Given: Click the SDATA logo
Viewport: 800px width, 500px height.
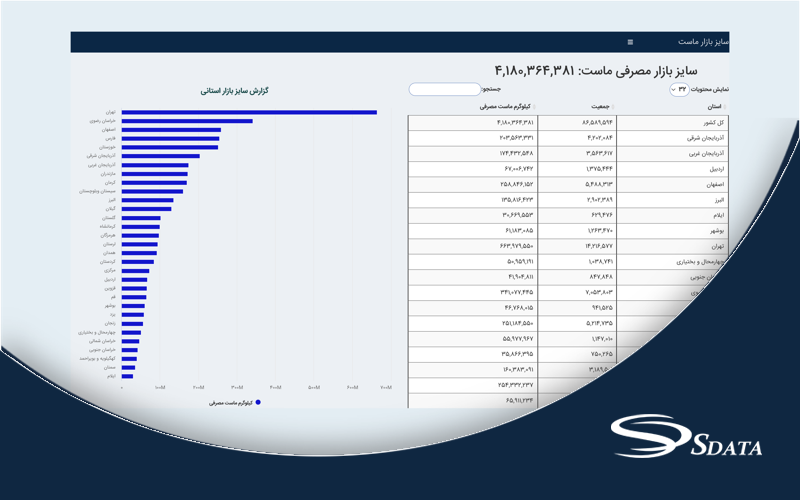Looking at the screenshot, I should pos(689,440).
